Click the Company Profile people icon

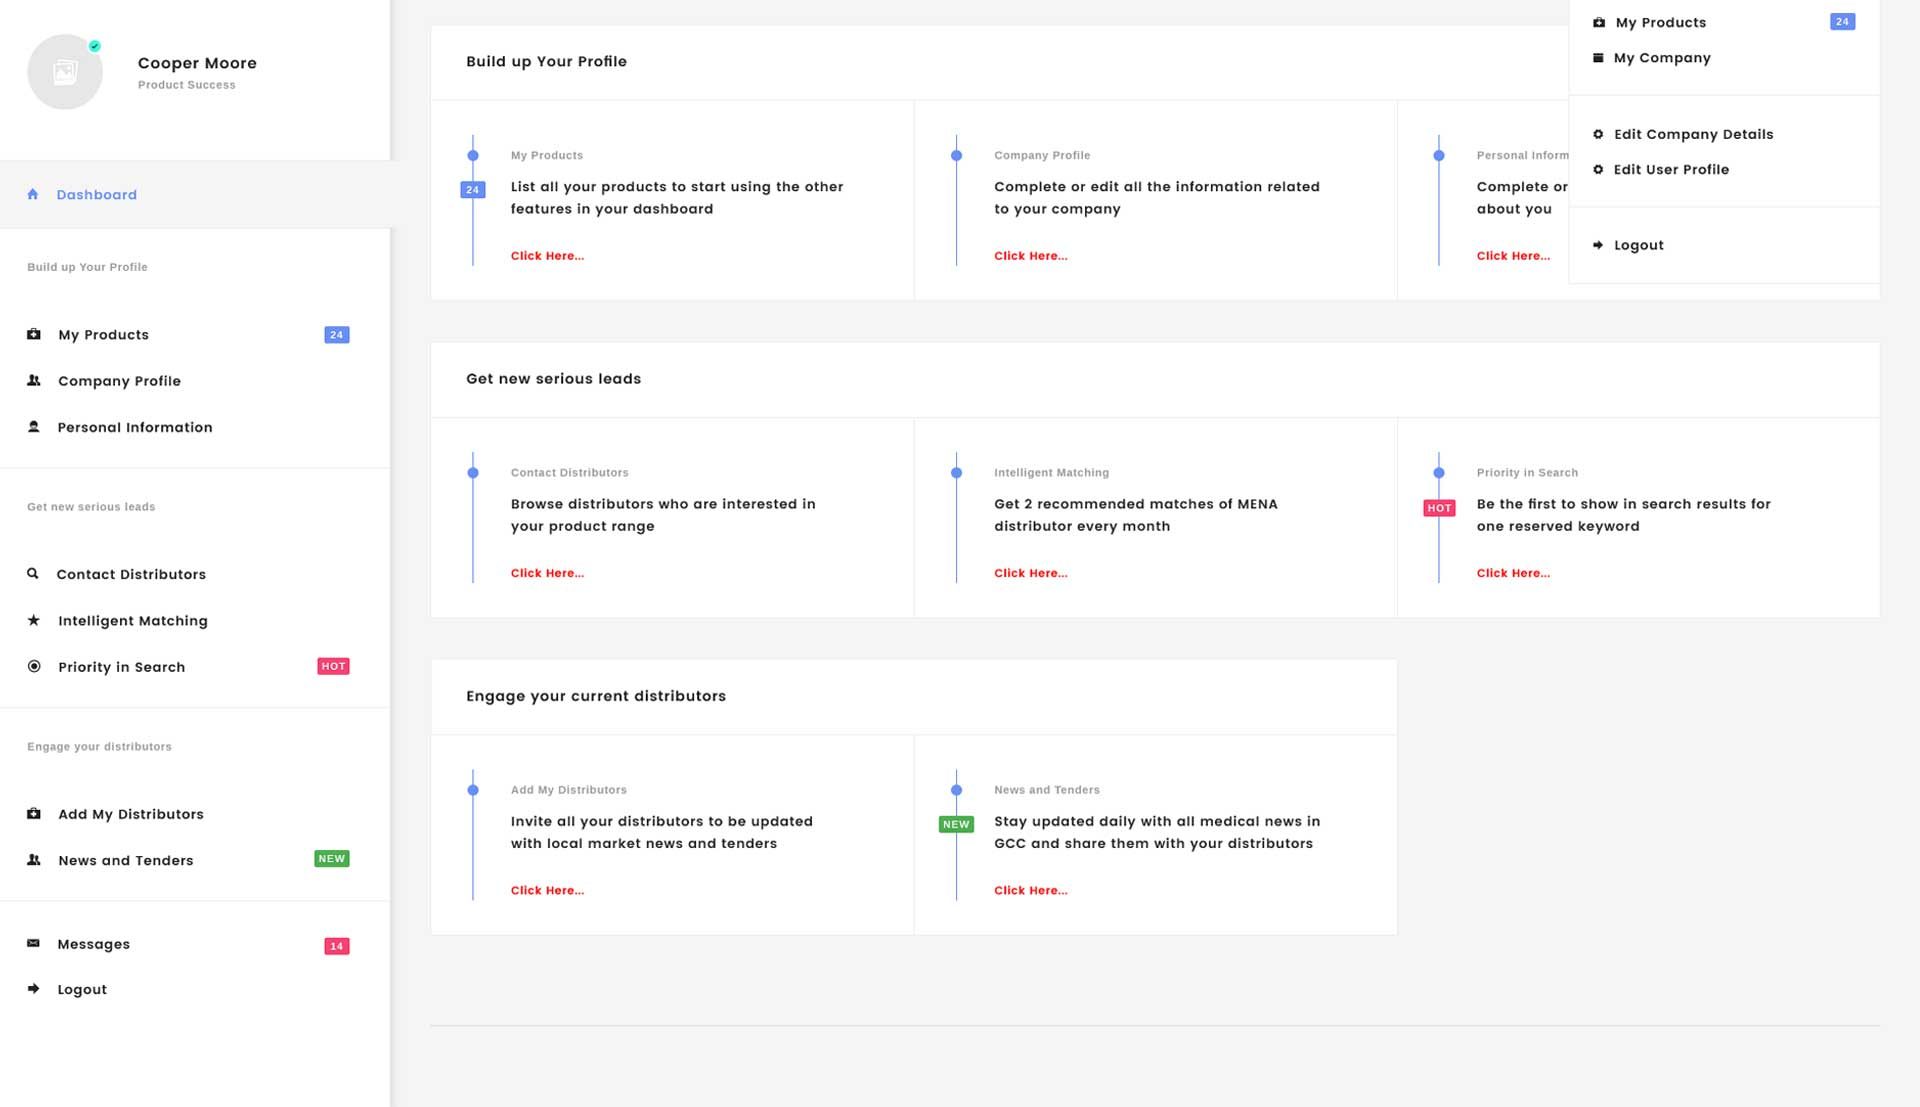click(34, 380)
